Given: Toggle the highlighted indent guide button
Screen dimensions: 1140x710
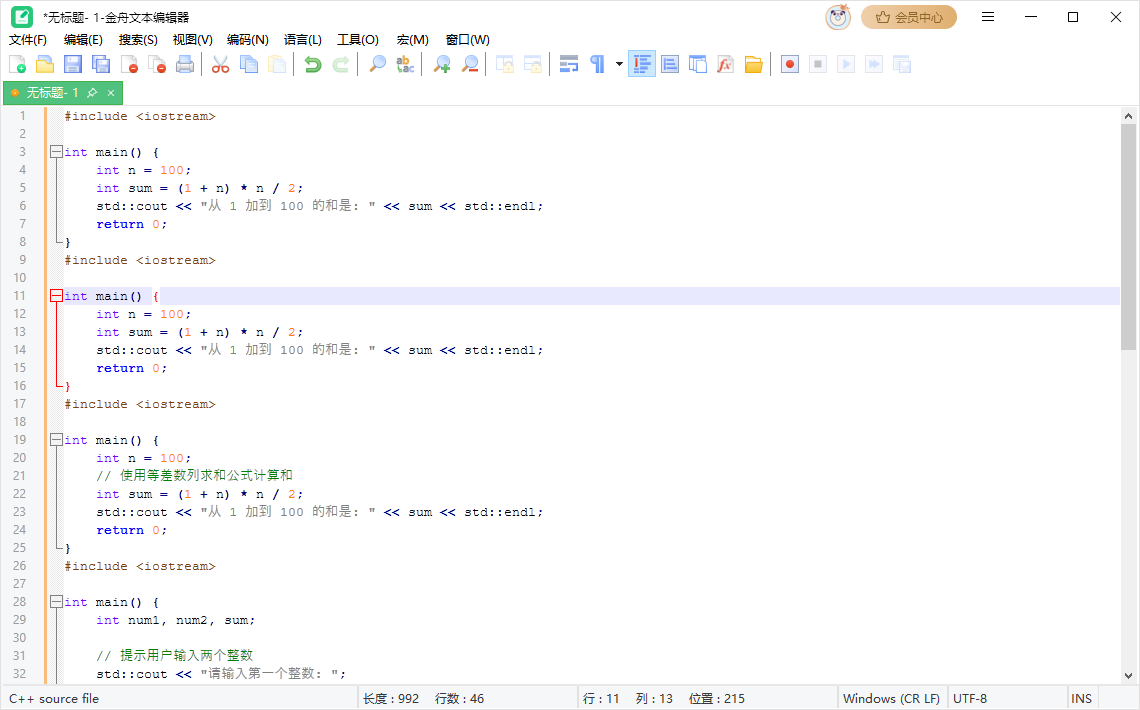Looking at the screenshot, I should tap(642, 65).
